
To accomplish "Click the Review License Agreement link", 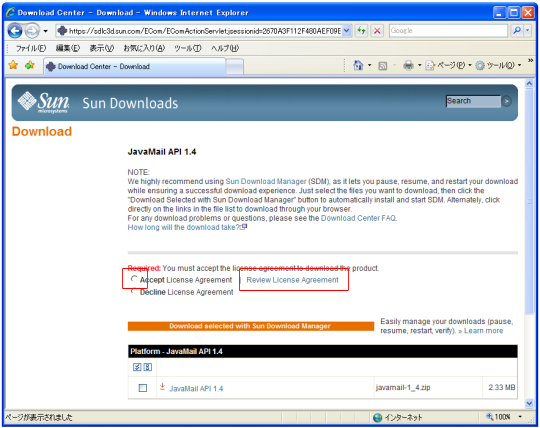I will pos(292,280).
